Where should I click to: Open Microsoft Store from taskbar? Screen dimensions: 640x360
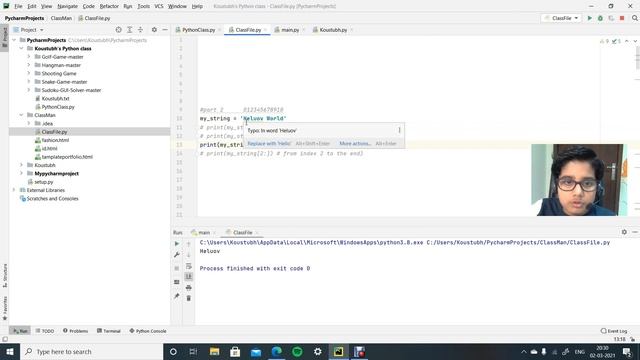pos(235,351)
